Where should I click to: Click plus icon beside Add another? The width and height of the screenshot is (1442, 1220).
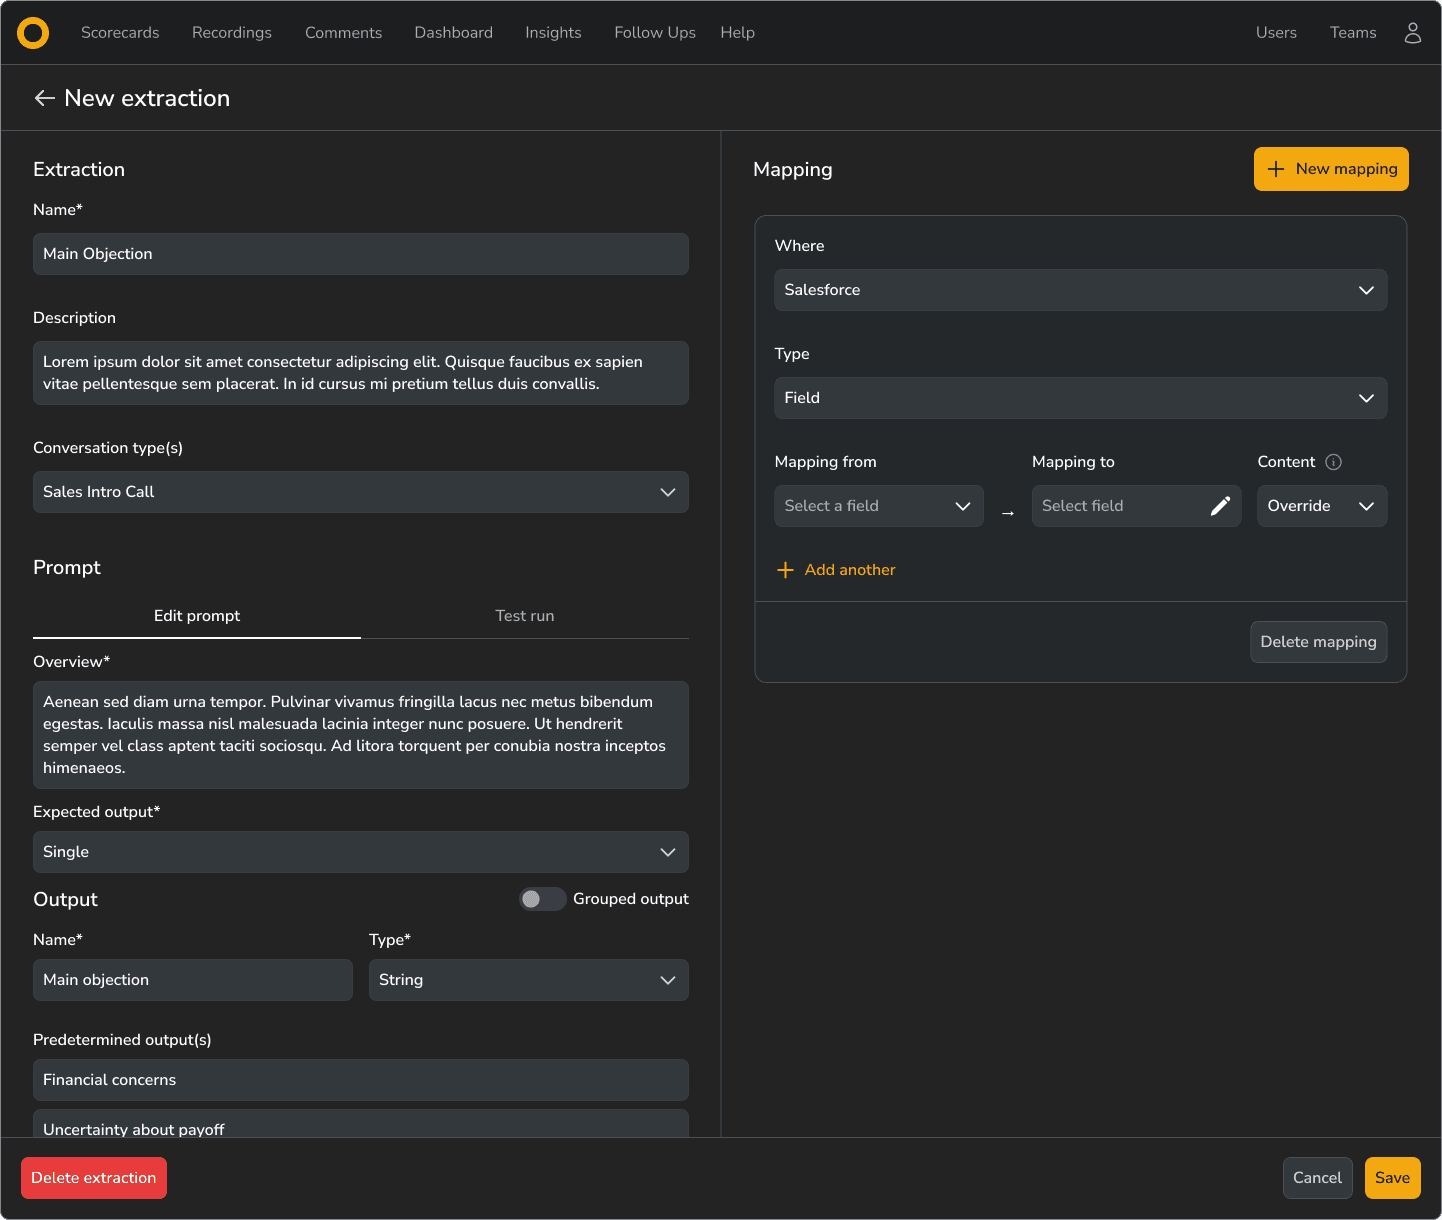pos(785,570)
